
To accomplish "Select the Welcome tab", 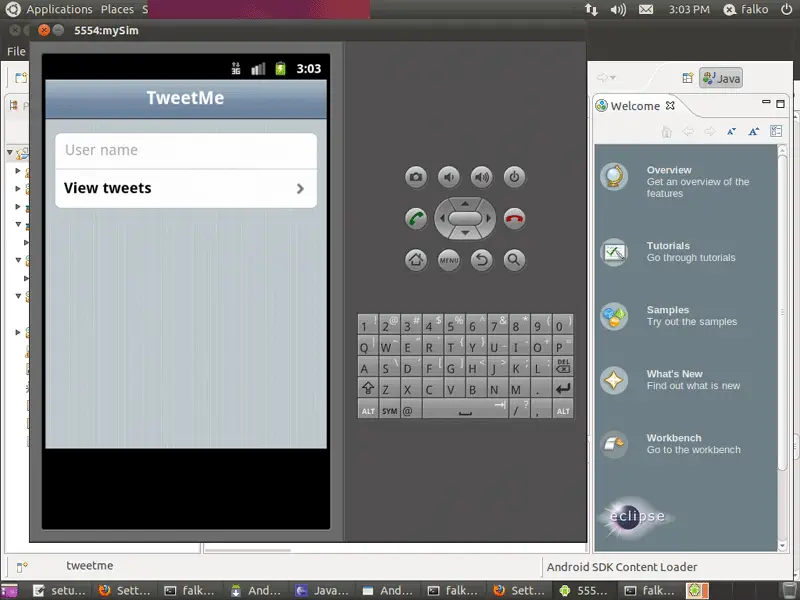I will [x=635, y=106].
